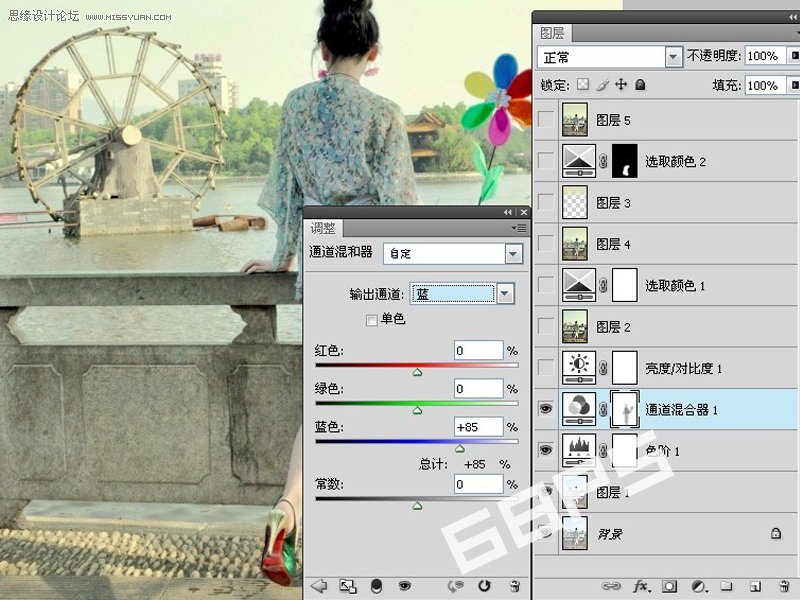Click the constant 常数 slider handle

point(417,505)
